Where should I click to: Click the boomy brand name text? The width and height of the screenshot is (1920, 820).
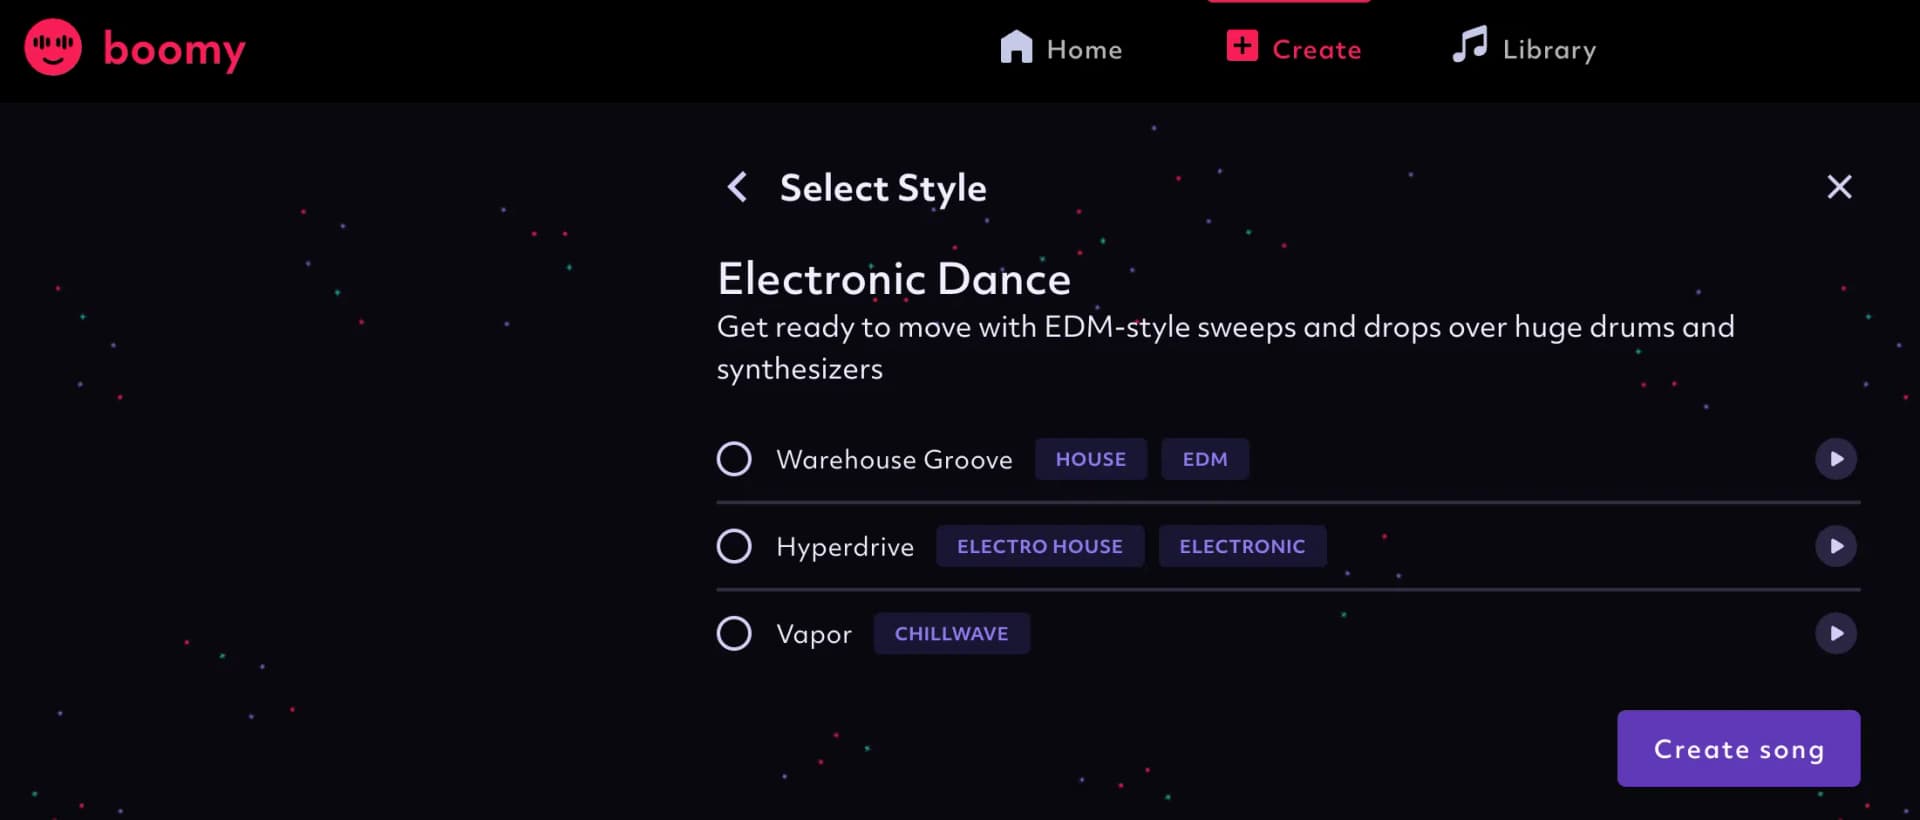tap(174, 49)
